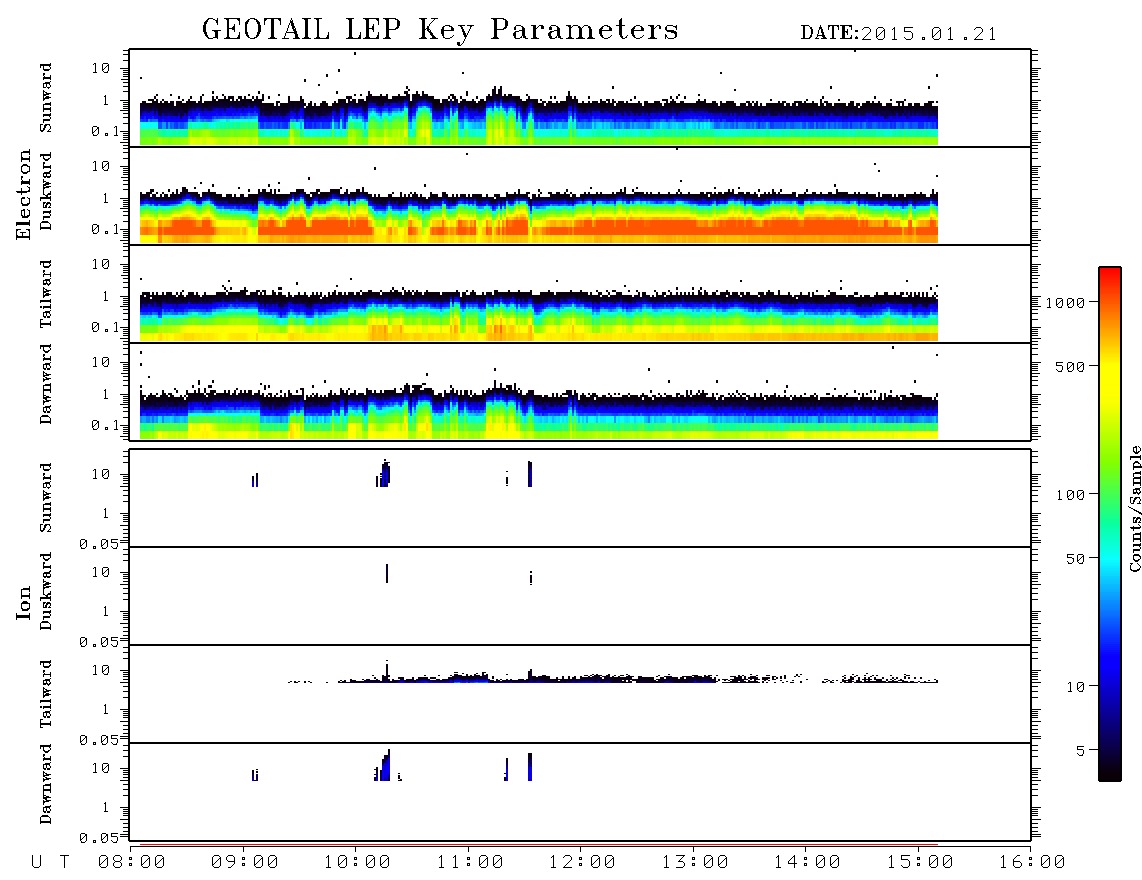This screenshot has height=880, width=1142.
Task: Select the Electron 'Sunward' axis label
Action: 46,98
